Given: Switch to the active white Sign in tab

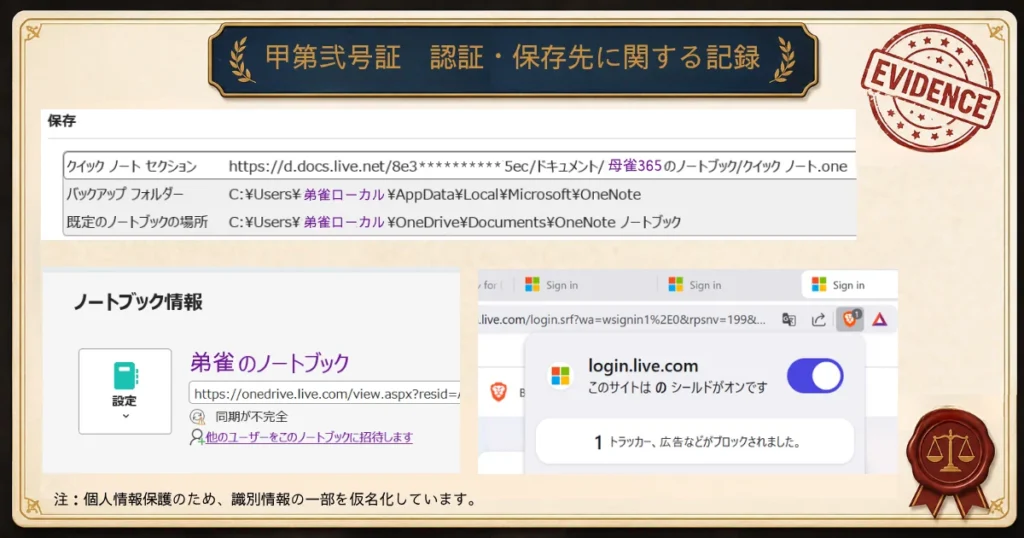Looking at the screenshot, I should [848, 285].
